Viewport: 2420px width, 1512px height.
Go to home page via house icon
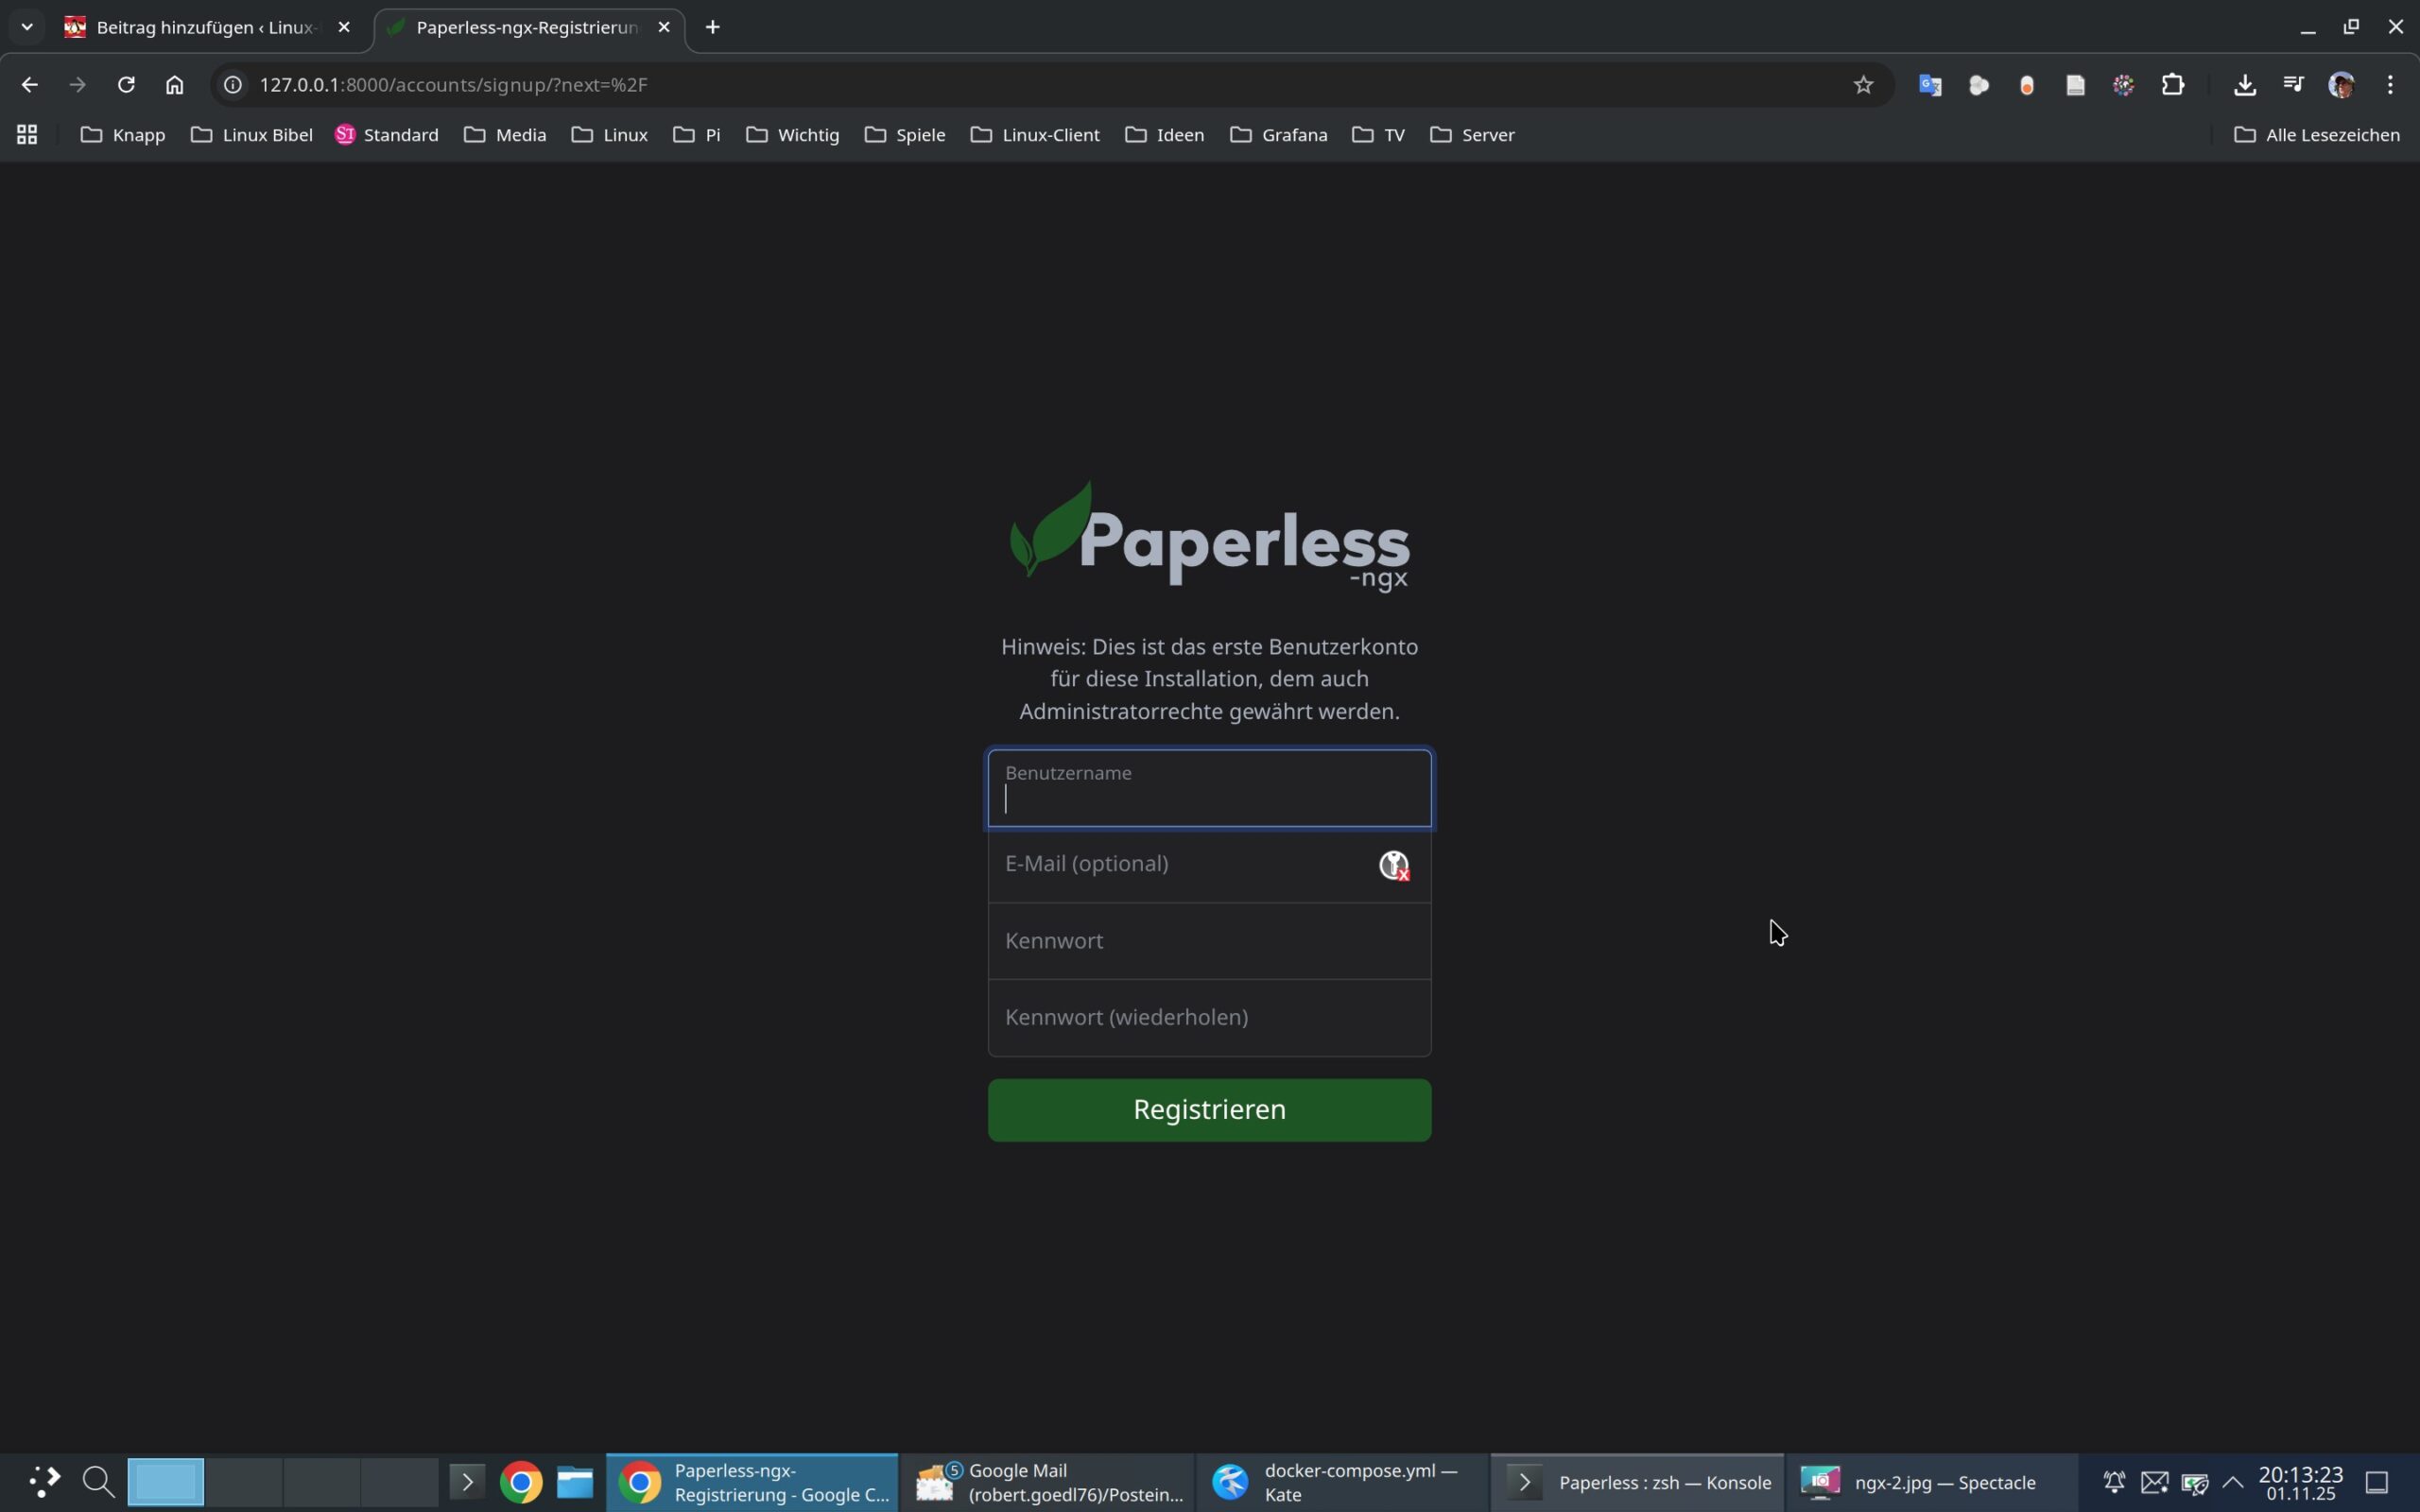point(175,85)
